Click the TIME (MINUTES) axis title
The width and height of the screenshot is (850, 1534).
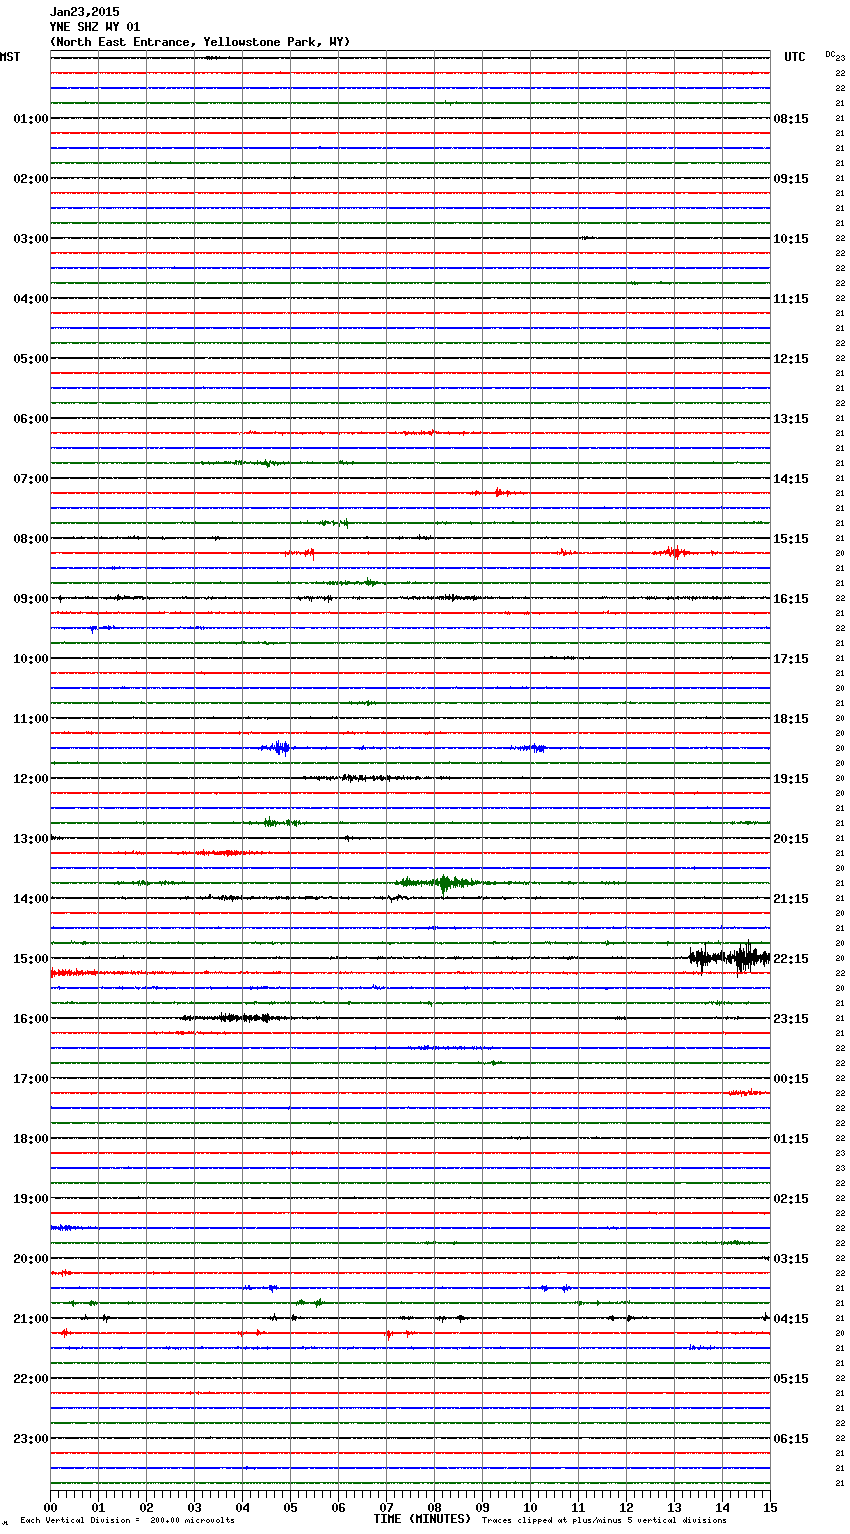tap(422, 1519)
